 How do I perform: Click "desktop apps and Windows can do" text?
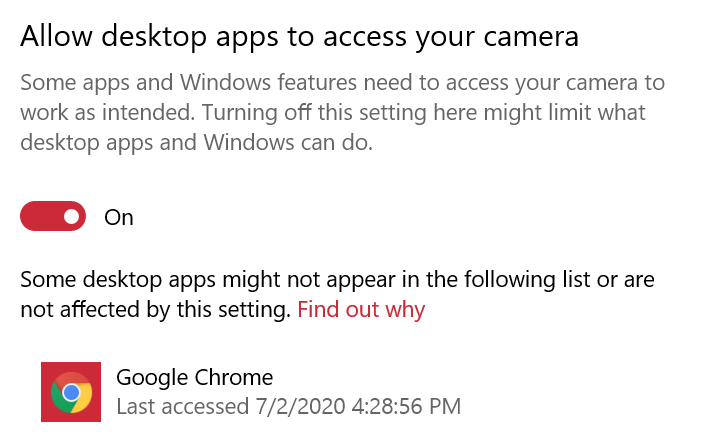[196, 143]
